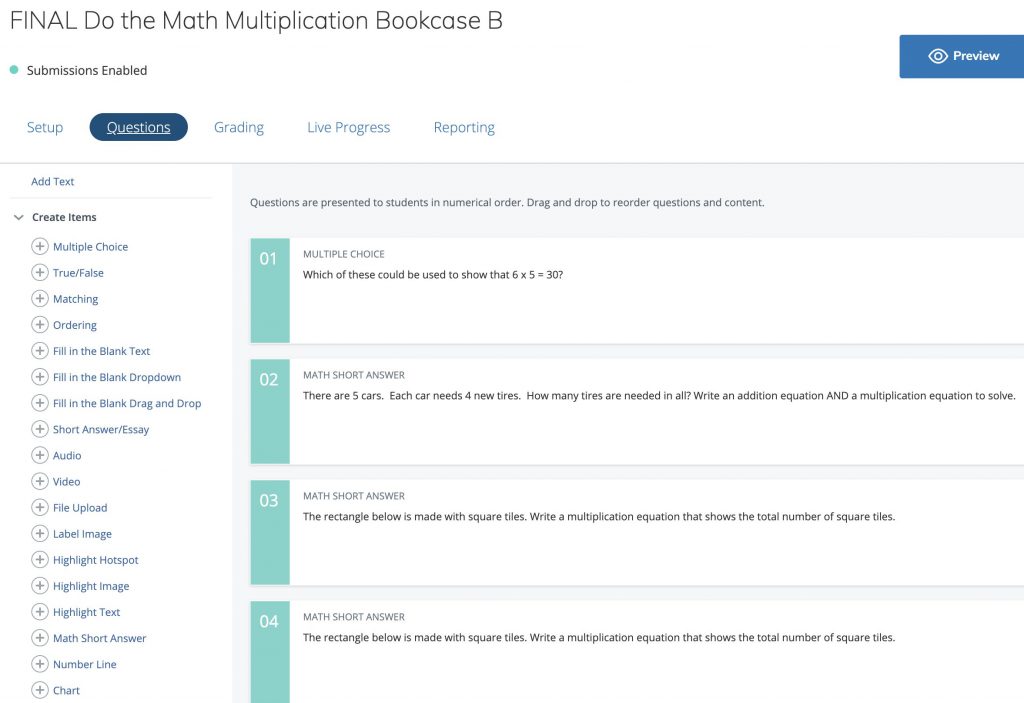Image resolution: width=1024 pixels, height=703 pixels.
Task: Add a Fill in the Blank Dropdown item
Action: click(117, 378)
